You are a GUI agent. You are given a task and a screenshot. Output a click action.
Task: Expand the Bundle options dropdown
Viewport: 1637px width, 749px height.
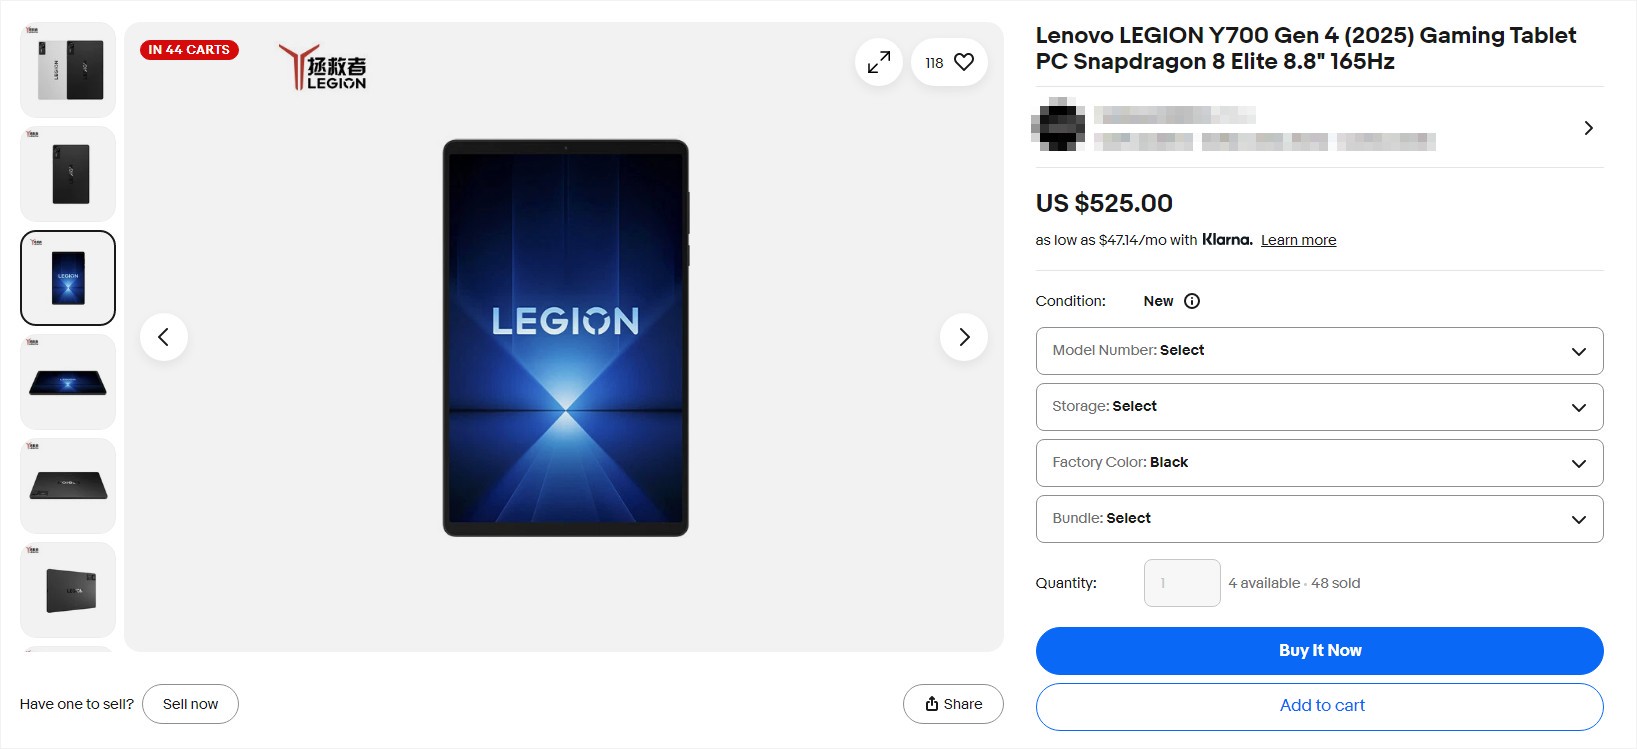(x=1319, y=519)
